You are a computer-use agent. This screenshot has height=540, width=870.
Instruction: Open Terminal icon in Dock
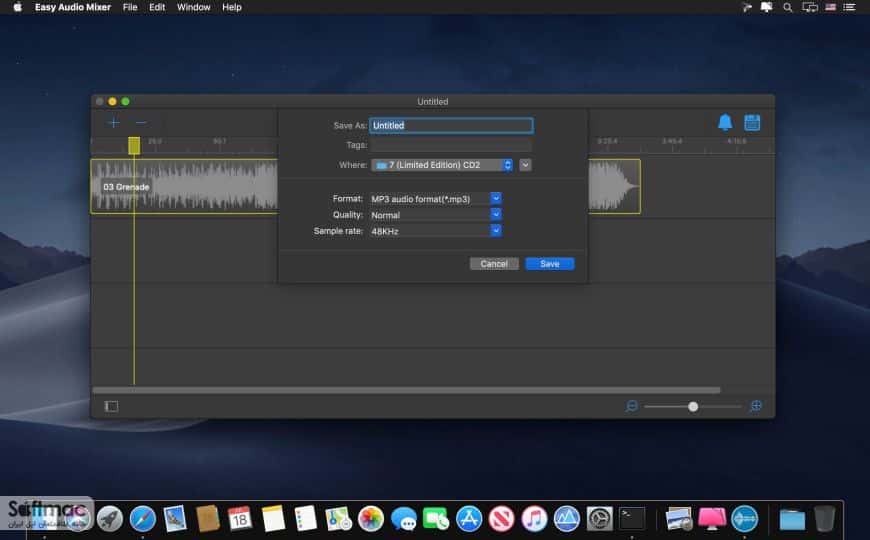pos(632,518)
